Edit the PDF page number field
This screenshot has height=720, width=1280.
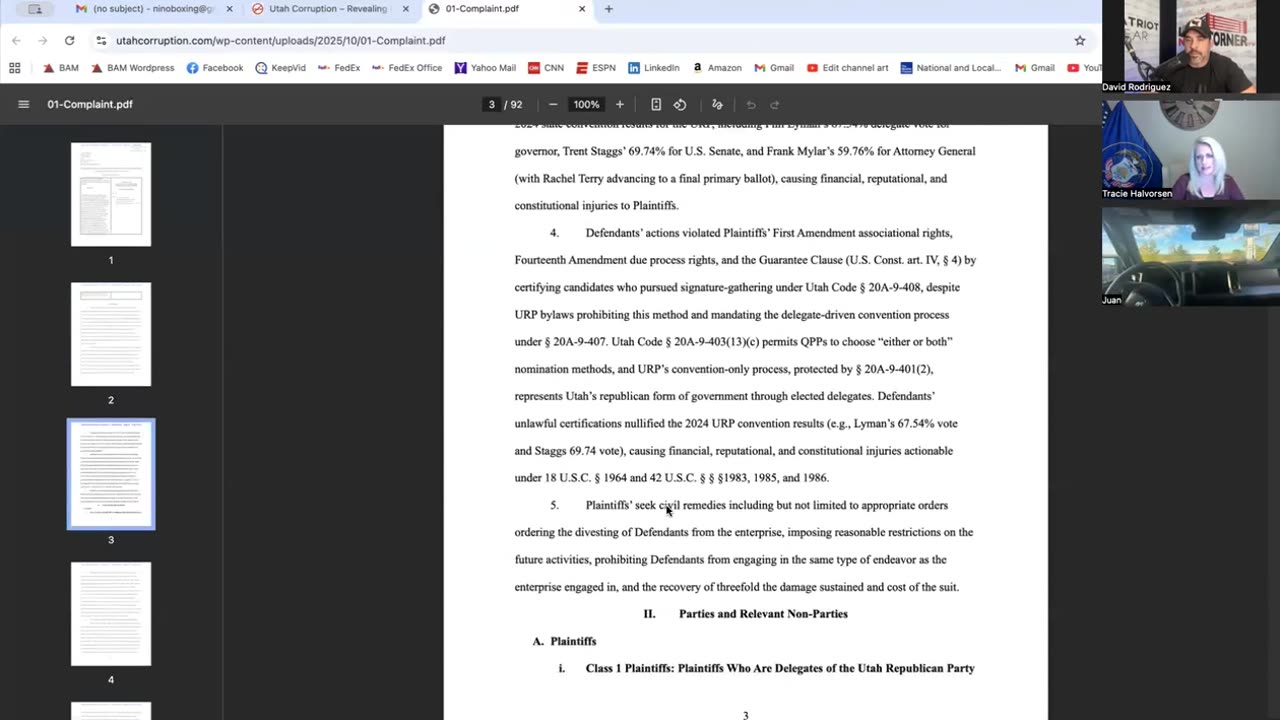(491, 104)
